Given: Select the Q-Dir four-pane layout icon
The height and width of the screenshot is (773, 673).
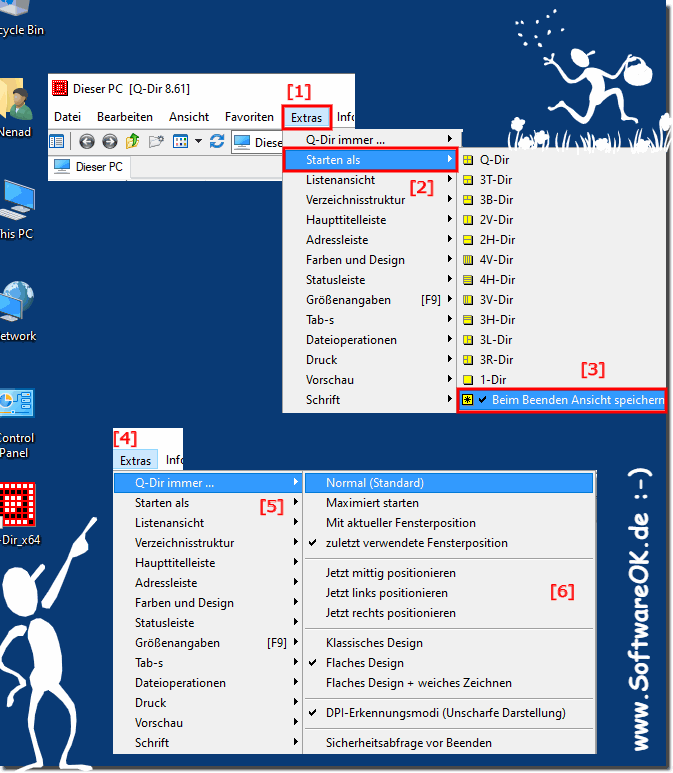Looking at the screenshot, I should 468,160.
